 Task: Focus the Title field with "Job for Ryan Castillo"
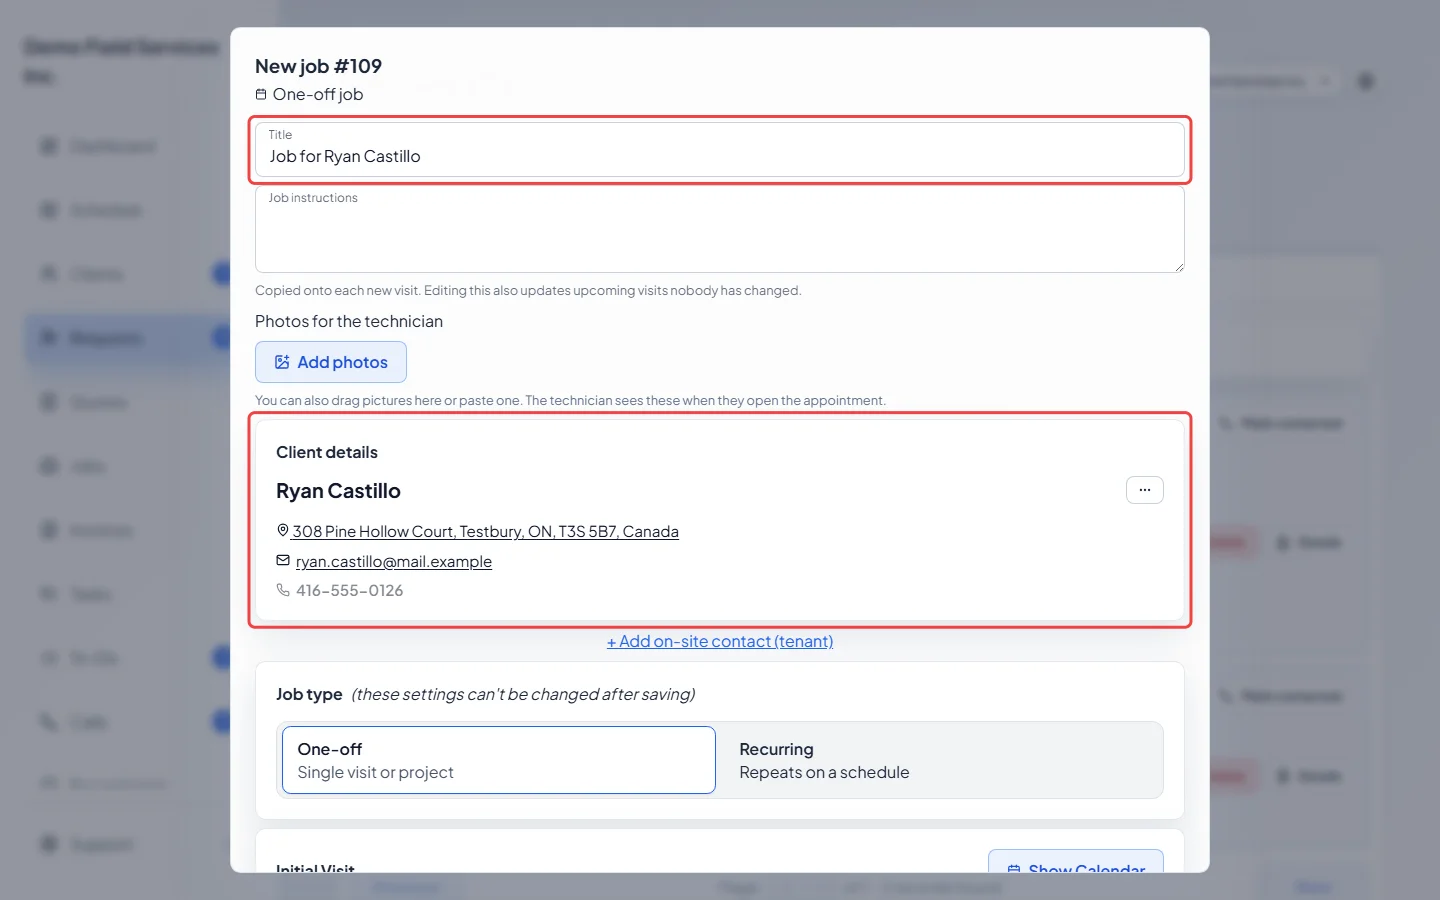(720, 150)
